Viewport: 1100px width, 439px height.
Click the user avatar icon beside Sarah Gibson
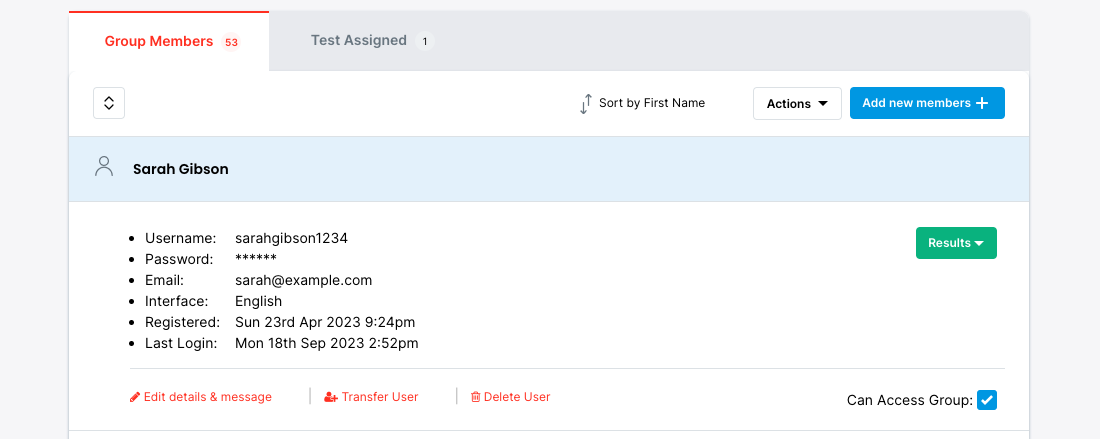(x=103, y=167)
